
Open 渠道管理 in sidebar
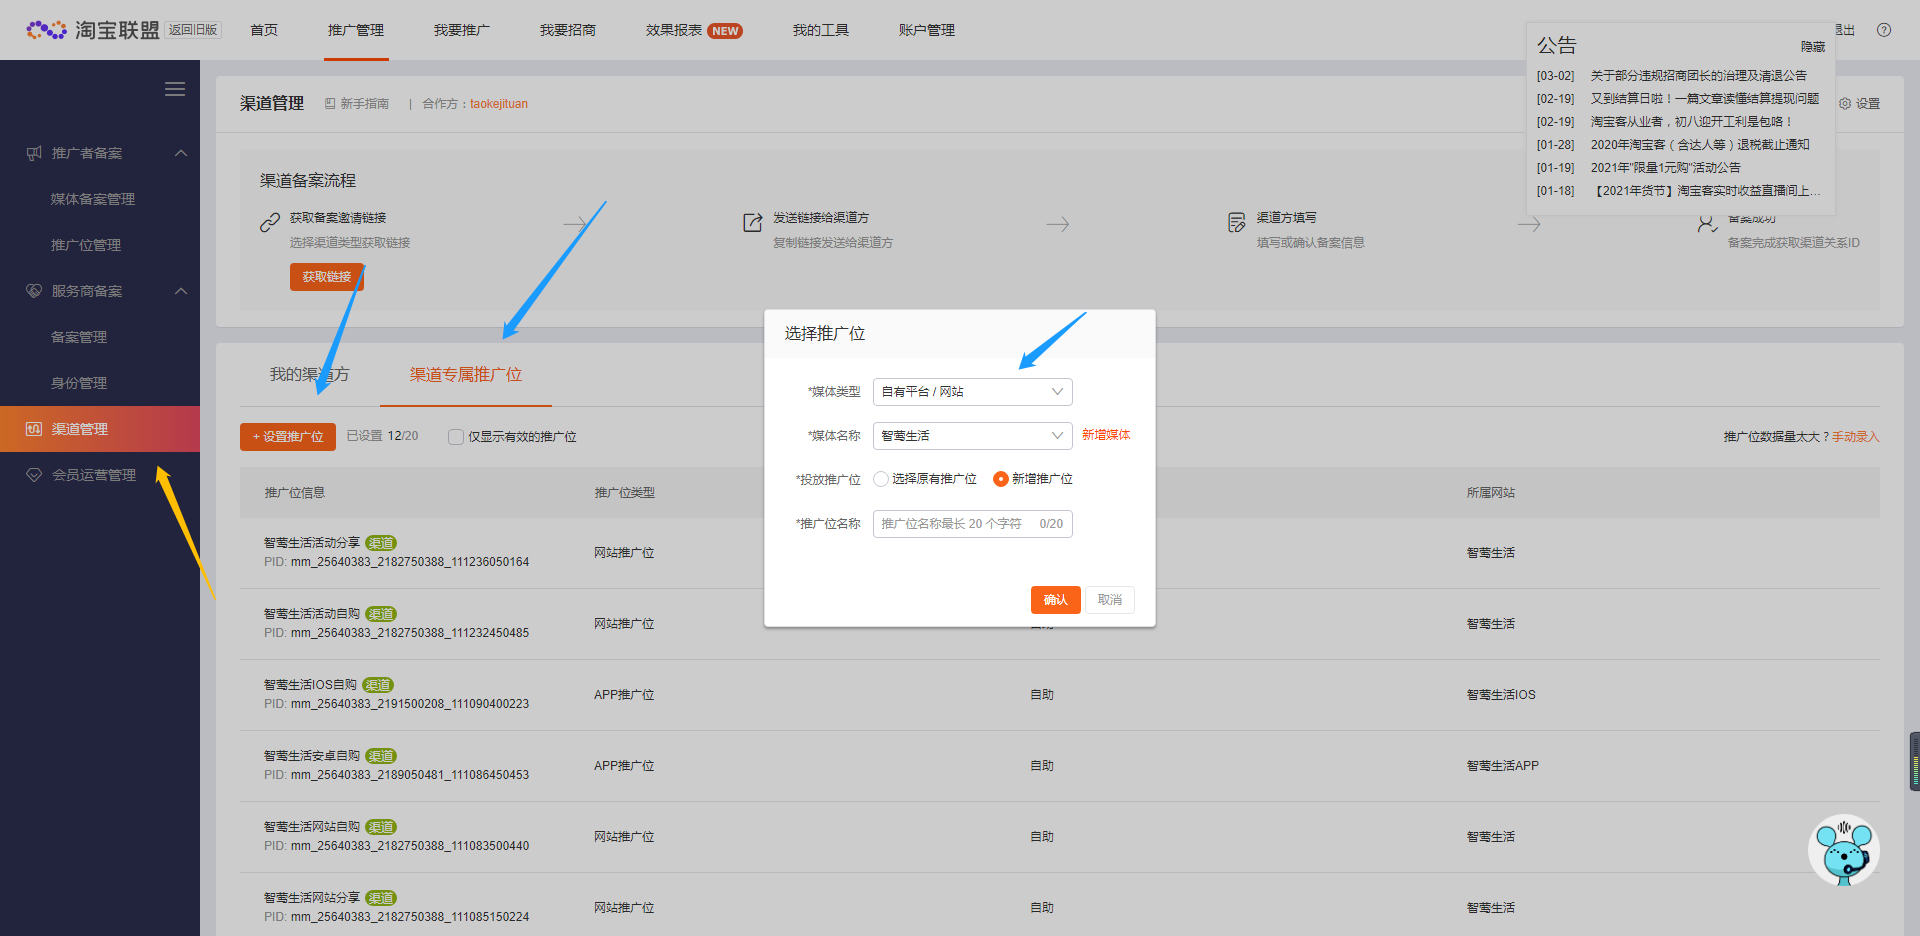[x=100, y=429]
